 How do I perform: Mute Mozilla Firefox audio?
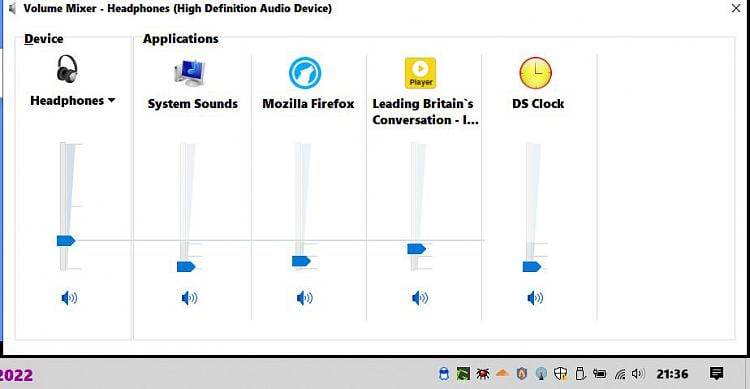(304, 298)
